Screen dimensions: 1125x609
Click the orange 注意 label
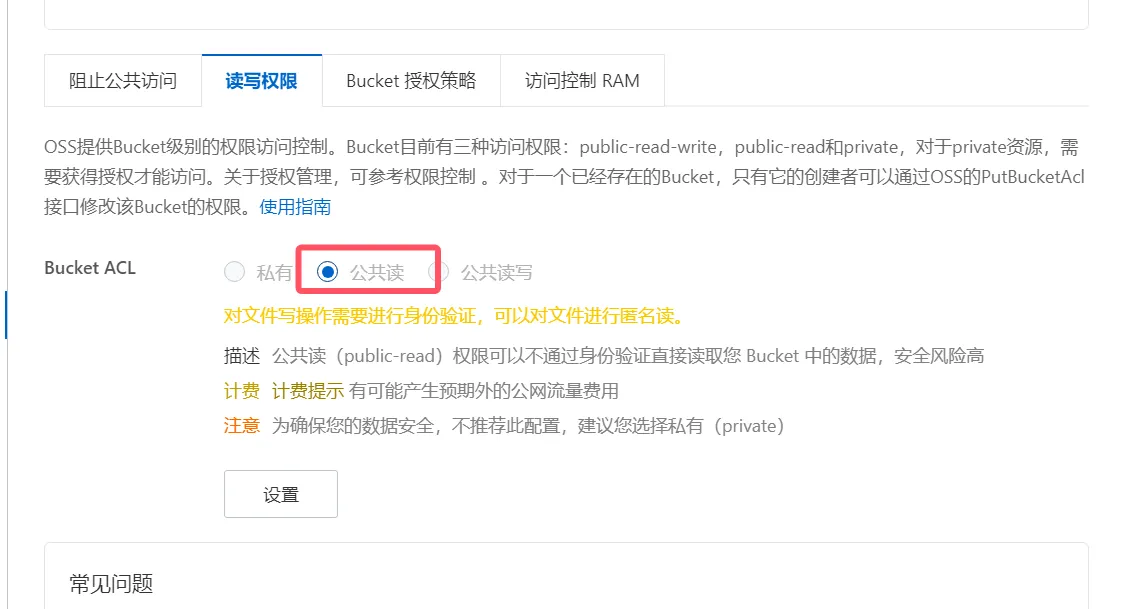(x=242, y=426)
